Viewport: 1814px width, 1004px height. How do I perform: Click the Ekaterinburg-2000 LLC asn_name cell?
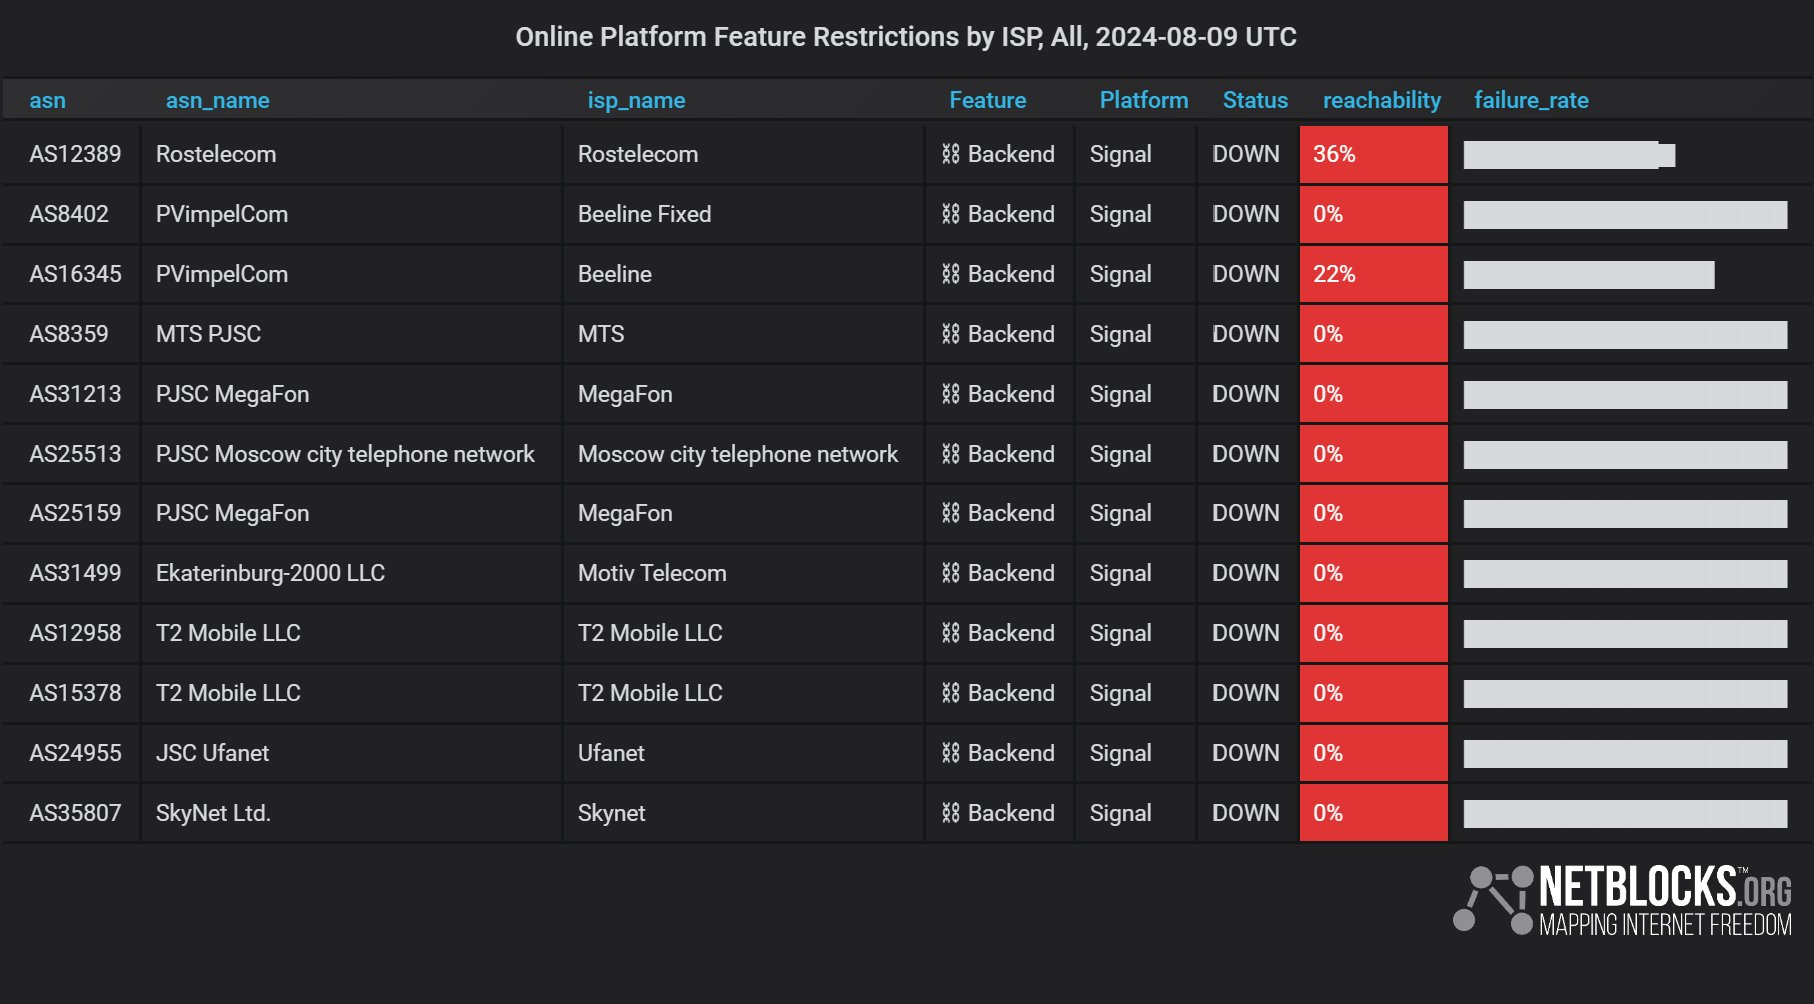coord(351,573)
